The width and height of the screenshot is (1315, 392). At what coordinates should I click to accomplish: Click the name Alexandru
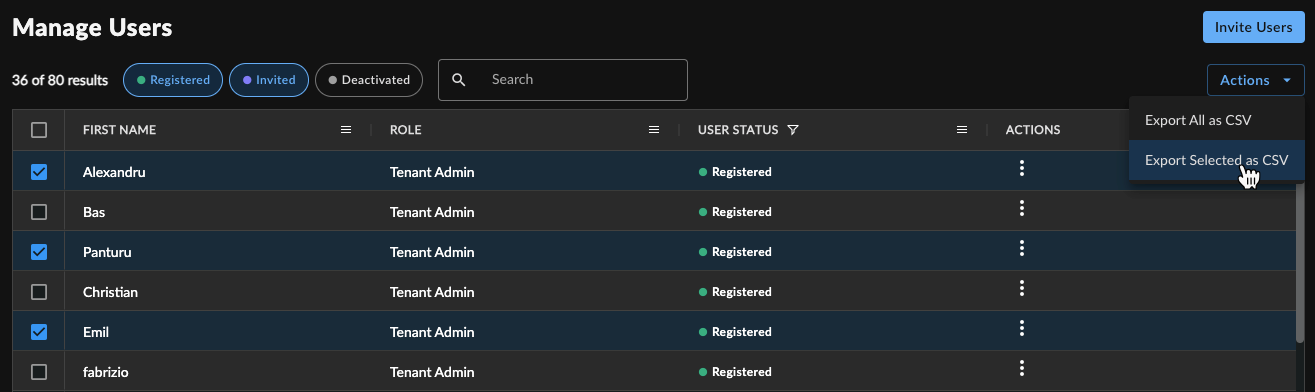115,172
